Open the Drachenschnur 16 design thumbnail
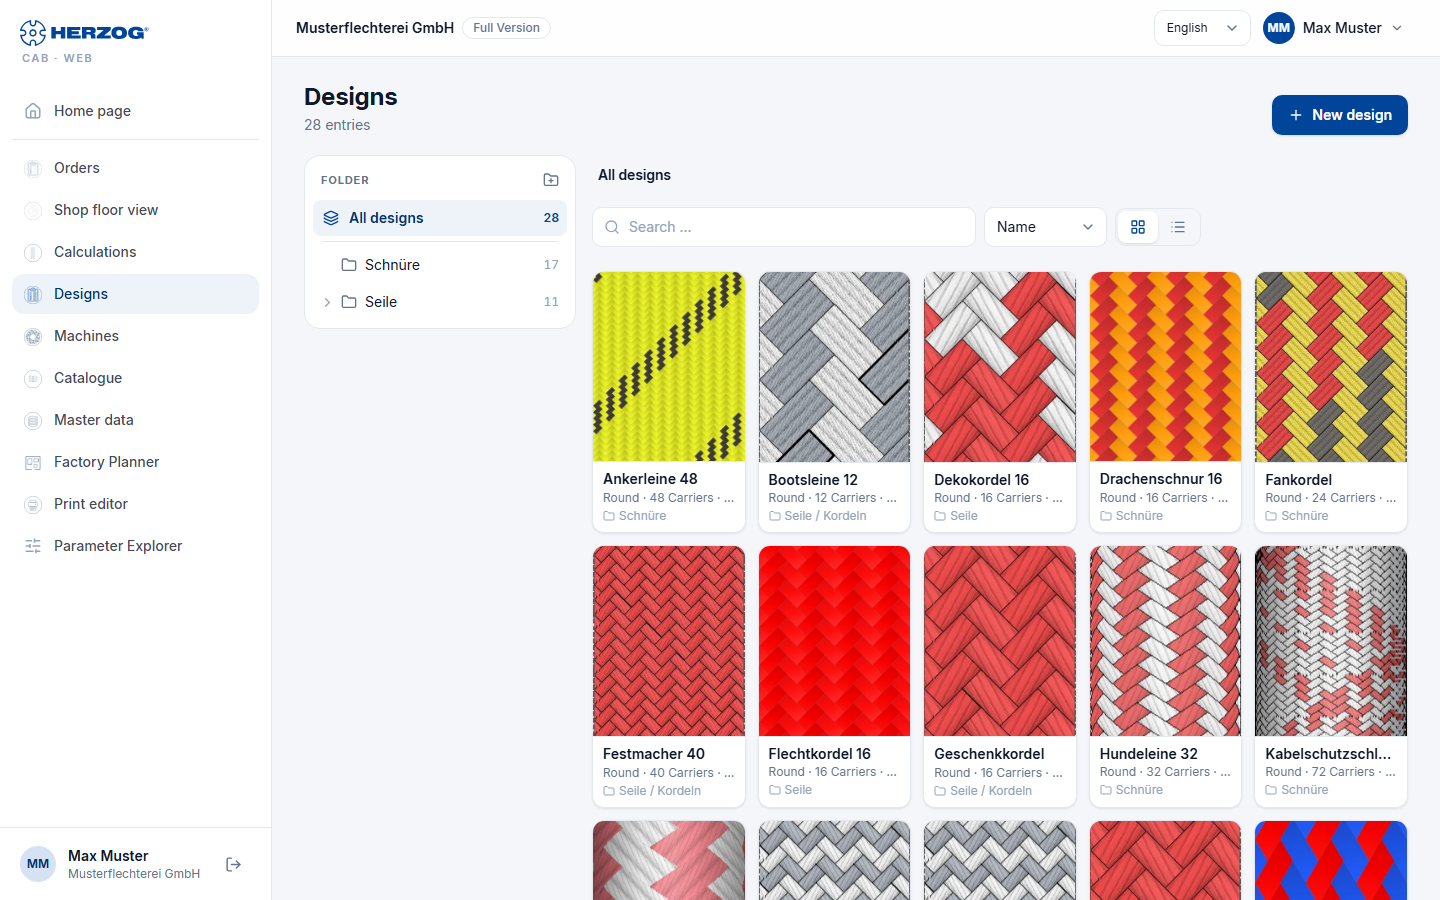 point(1166,367)
